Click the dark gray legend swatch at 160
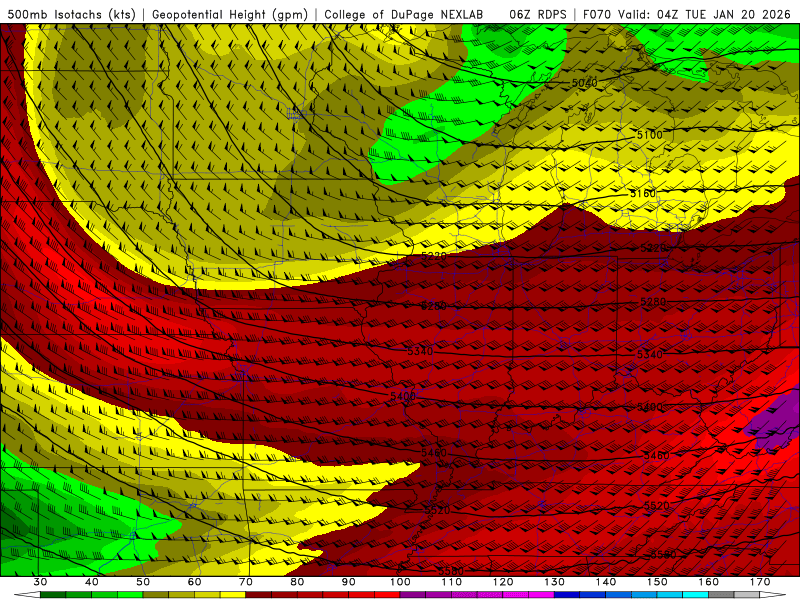800x600 pixels. click(x=721, y=595)
